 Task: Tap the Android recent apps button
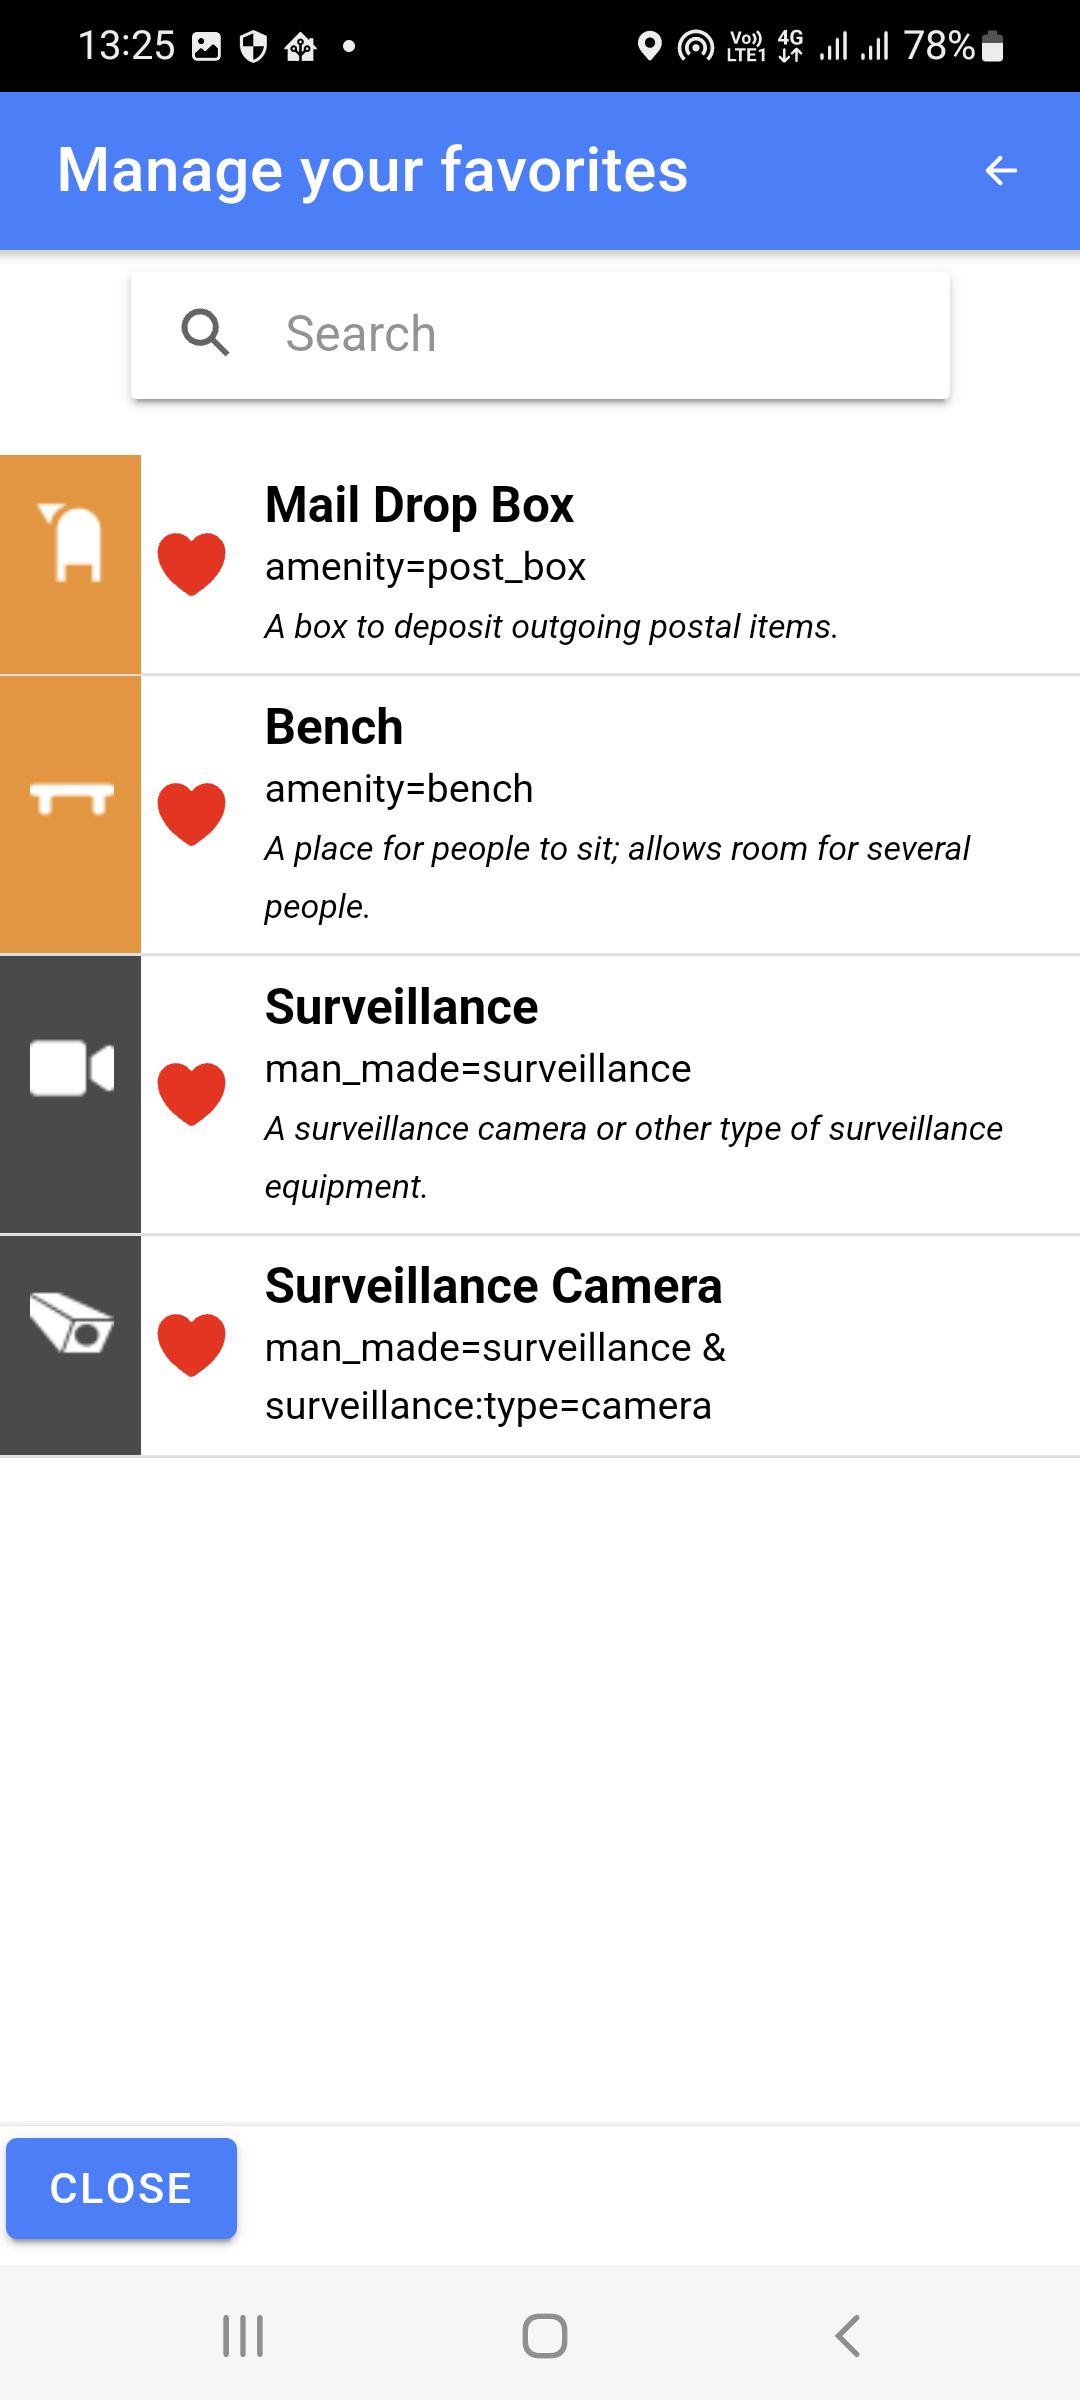243,2336
